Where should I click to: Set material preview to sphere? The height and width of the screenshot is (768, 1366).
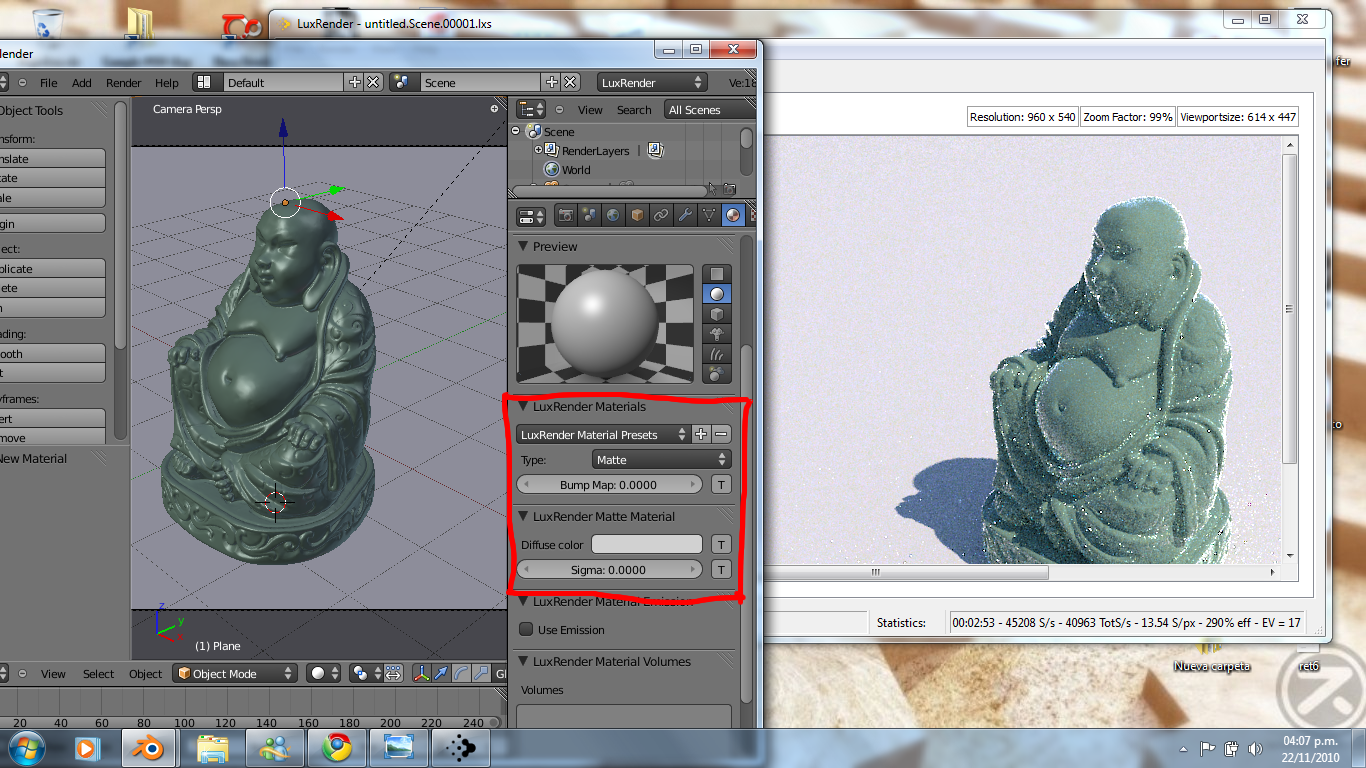click(x=717, y=294)
